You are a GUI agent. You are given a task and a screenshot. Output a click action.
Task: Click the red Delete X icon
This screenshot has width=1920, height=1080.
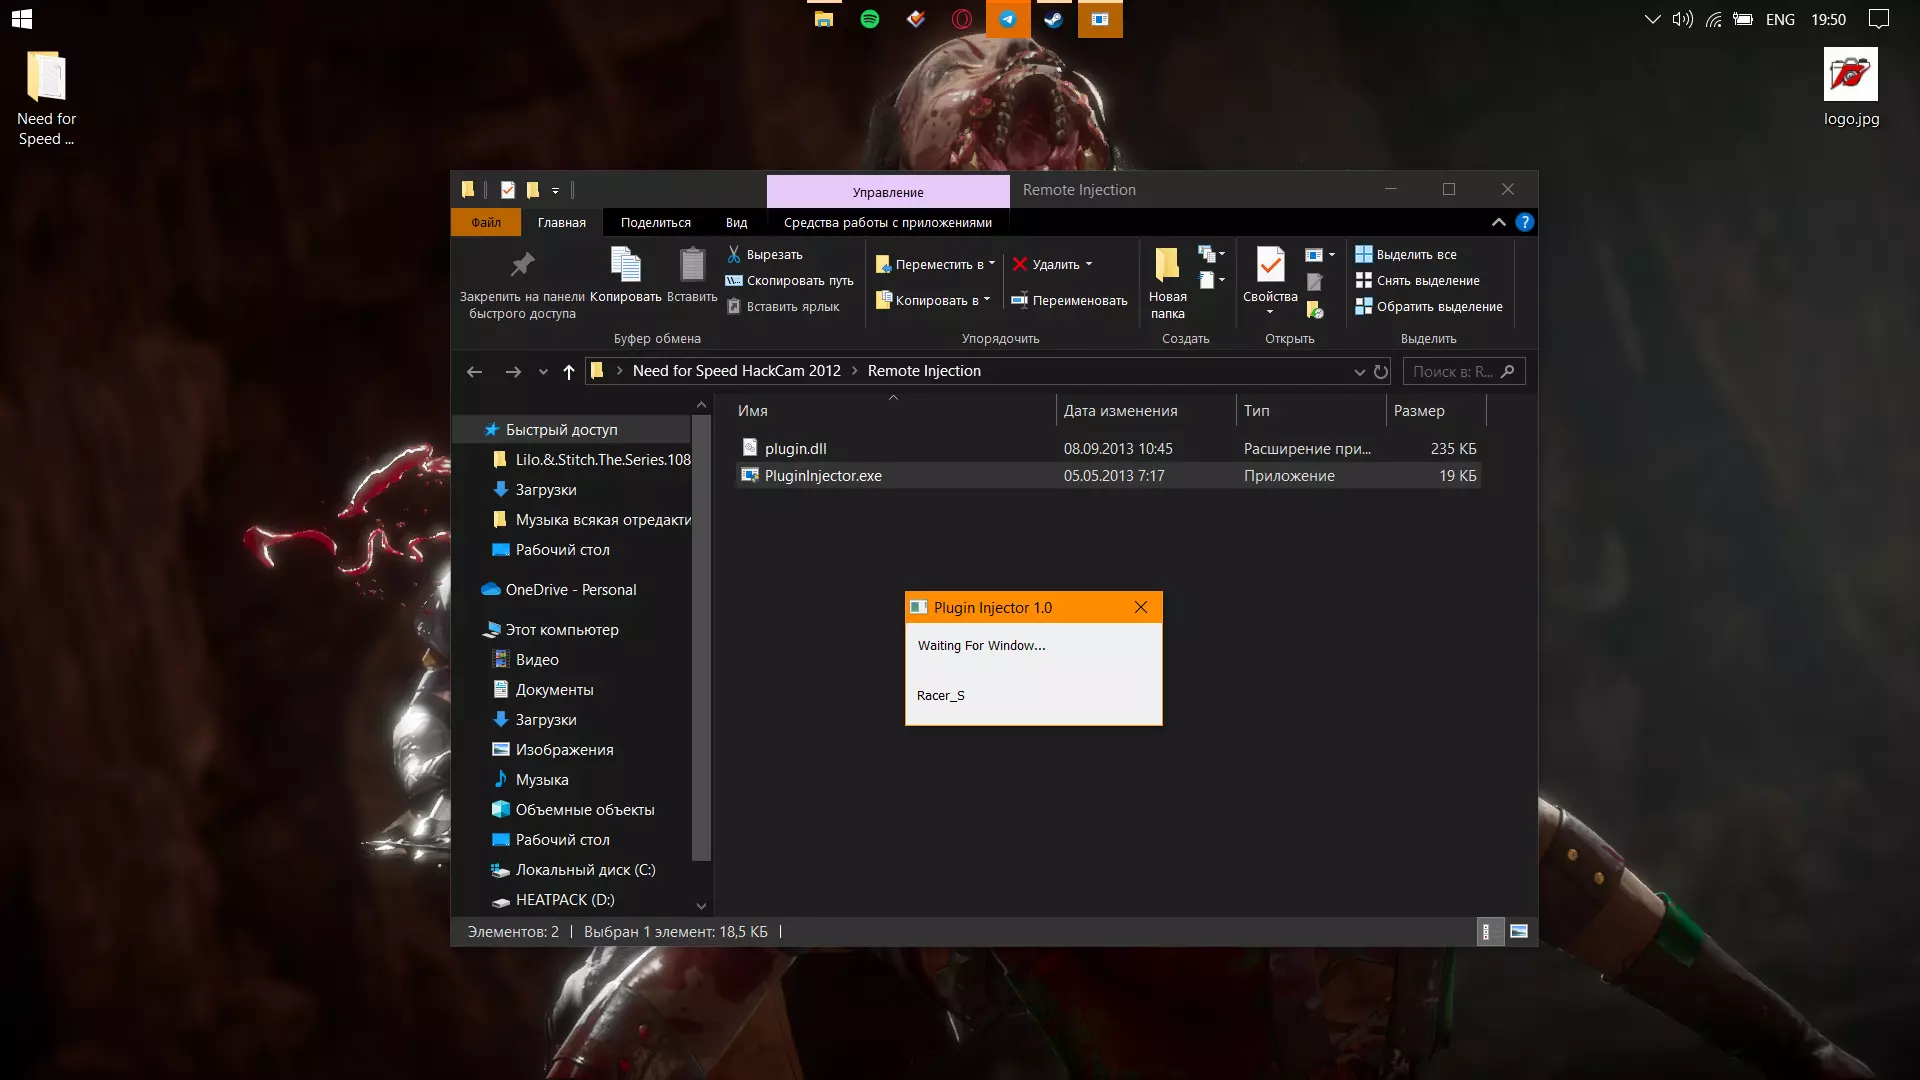[1019, 264]
